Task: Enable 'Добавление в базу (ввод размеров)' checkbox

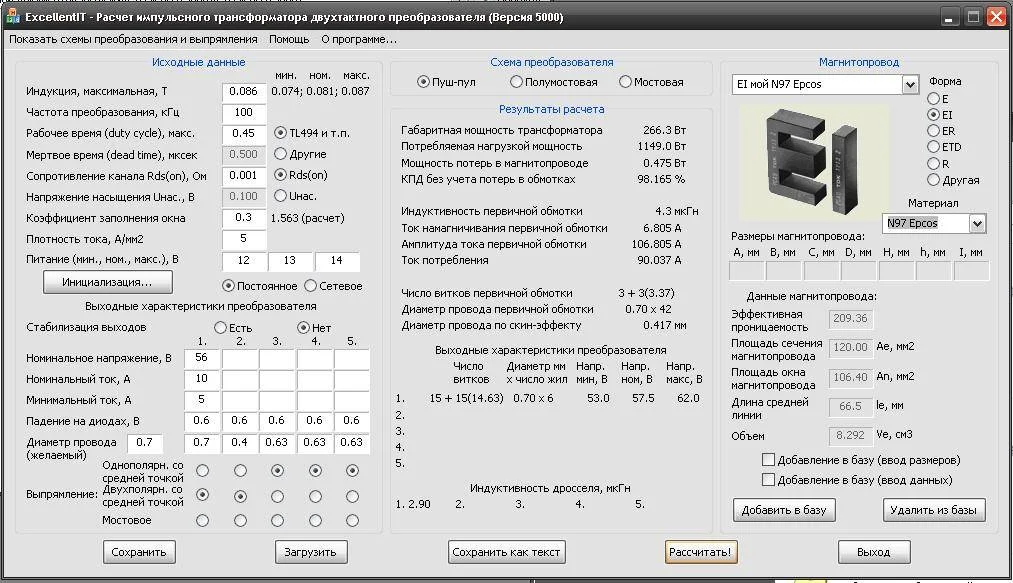Action: 768,460
